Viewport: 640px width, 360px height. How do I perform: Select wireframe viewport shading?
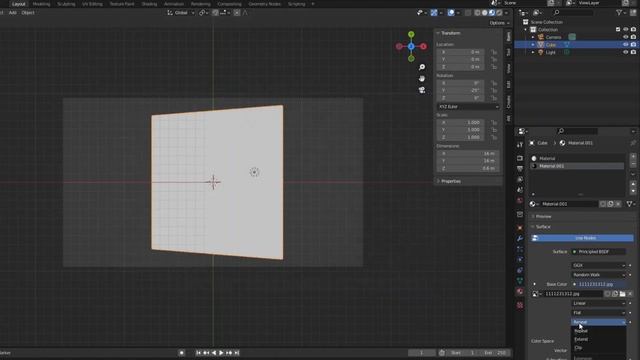(x=477, y=13)
